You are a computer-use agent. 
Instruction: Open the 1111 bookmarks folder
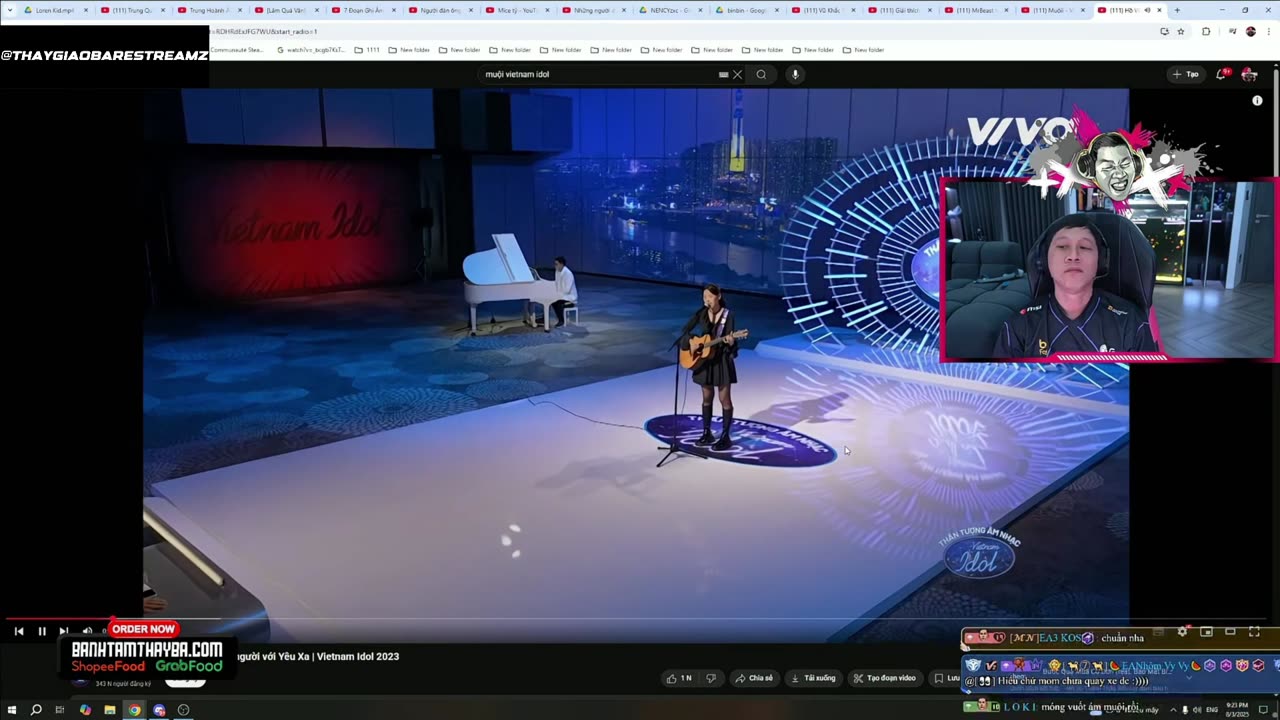[367, 49]
